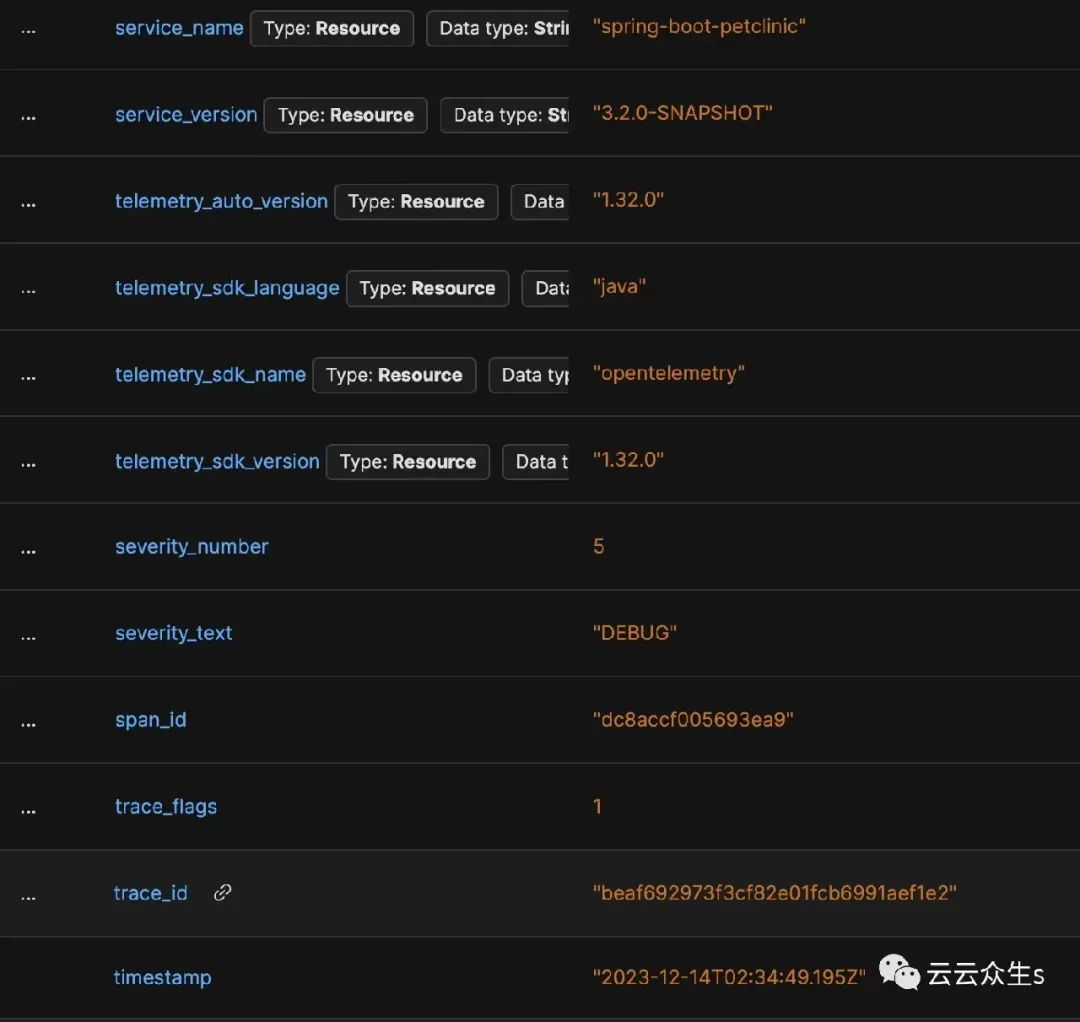Select the trace_id value beaf692973f3cf82e01fcb6991aef1e2
This screenshot has width=1080, height=1022.
tap(774, 893)
